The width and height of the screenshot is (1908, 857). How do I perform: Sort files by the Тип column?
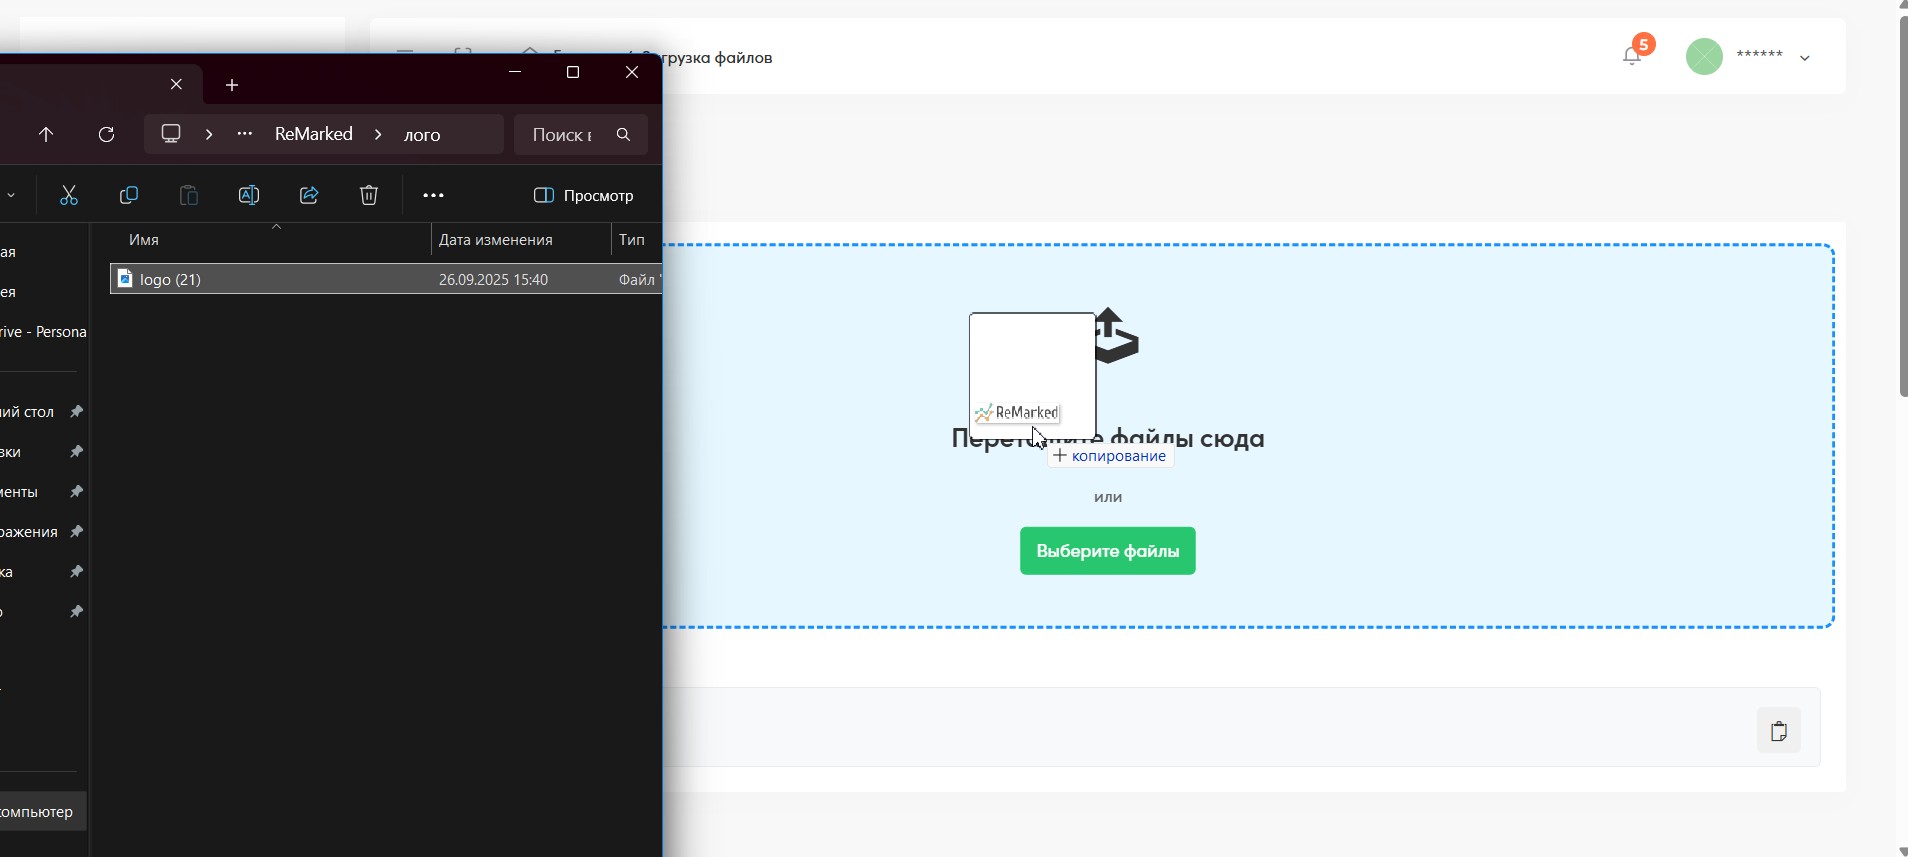point(632,240)
